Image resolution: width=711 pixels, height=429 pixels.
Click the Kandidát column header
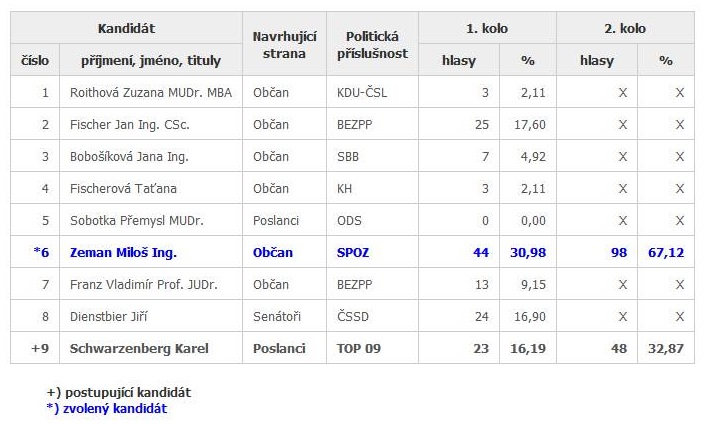point(126,29)
